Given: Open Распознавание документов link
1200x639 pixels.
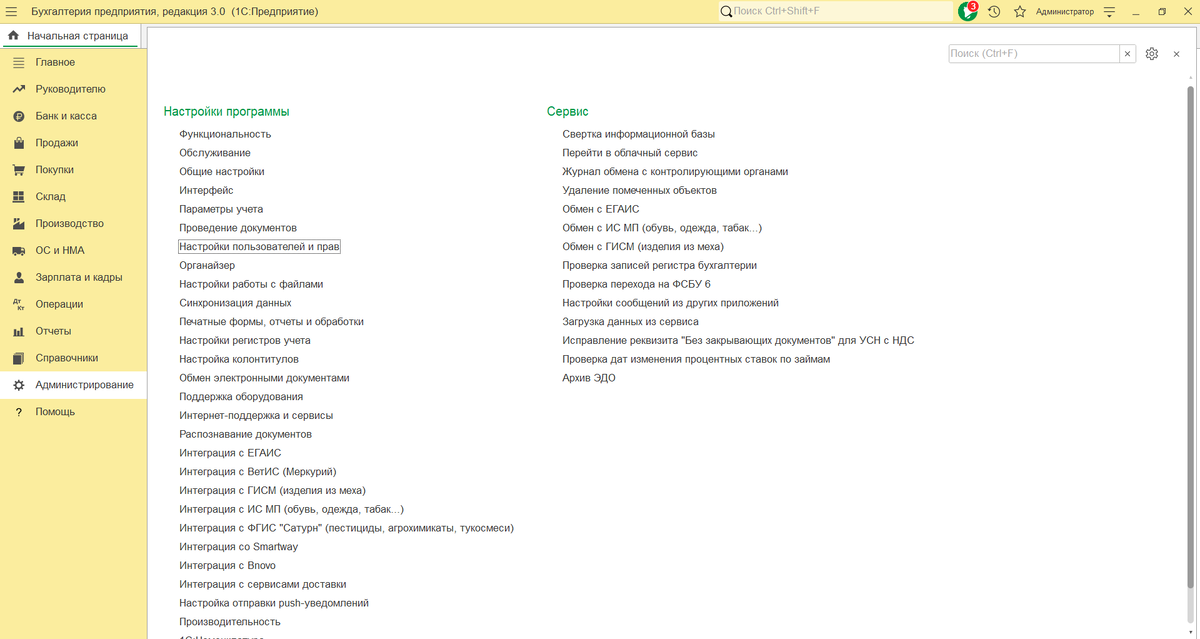Looking at the screenshot, I should [245, 434].
